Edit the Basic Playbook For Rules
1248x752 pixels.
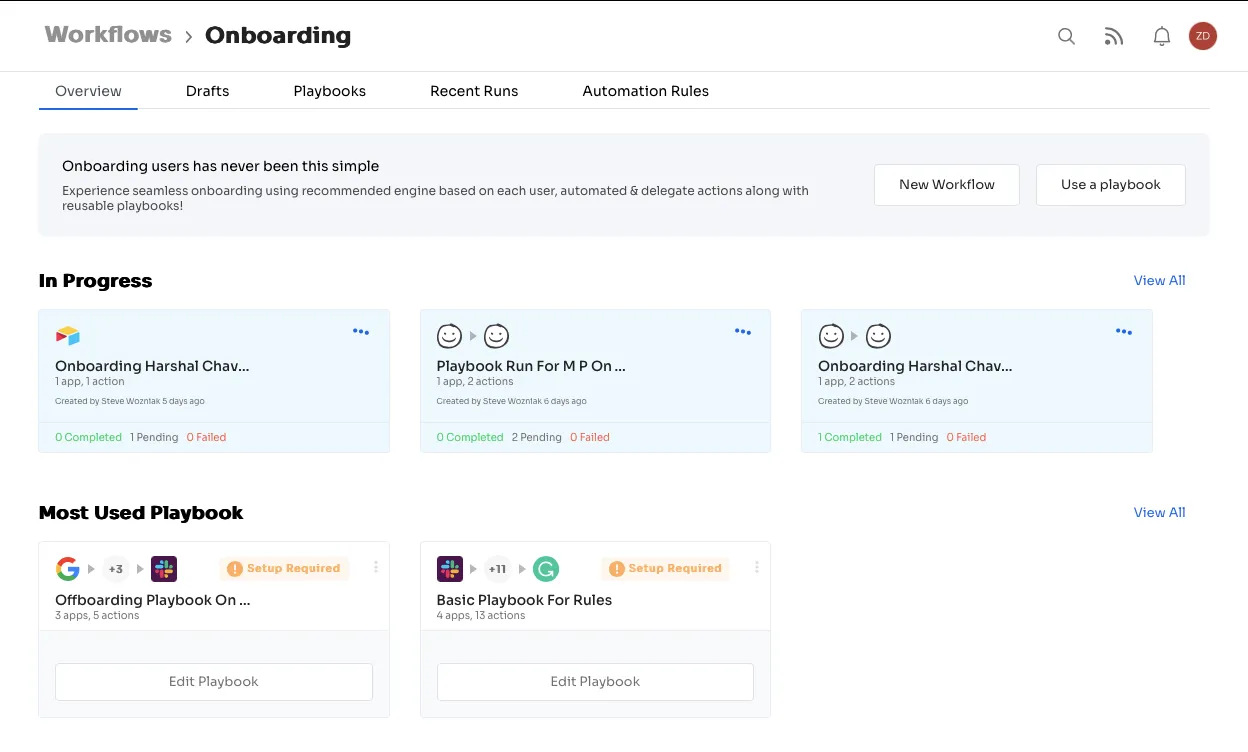pyautogui.click(x=595, y=682)
